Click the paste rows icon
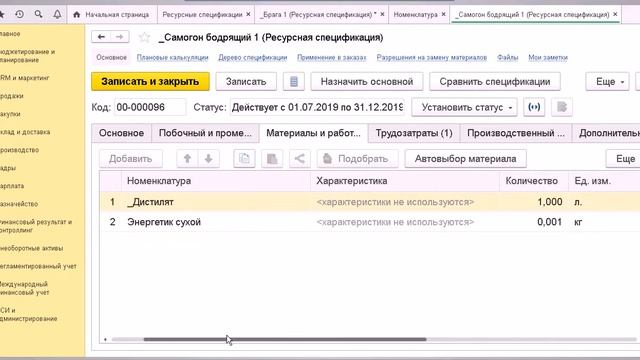This screenshot has height=360, width=640. coord(272,159)
